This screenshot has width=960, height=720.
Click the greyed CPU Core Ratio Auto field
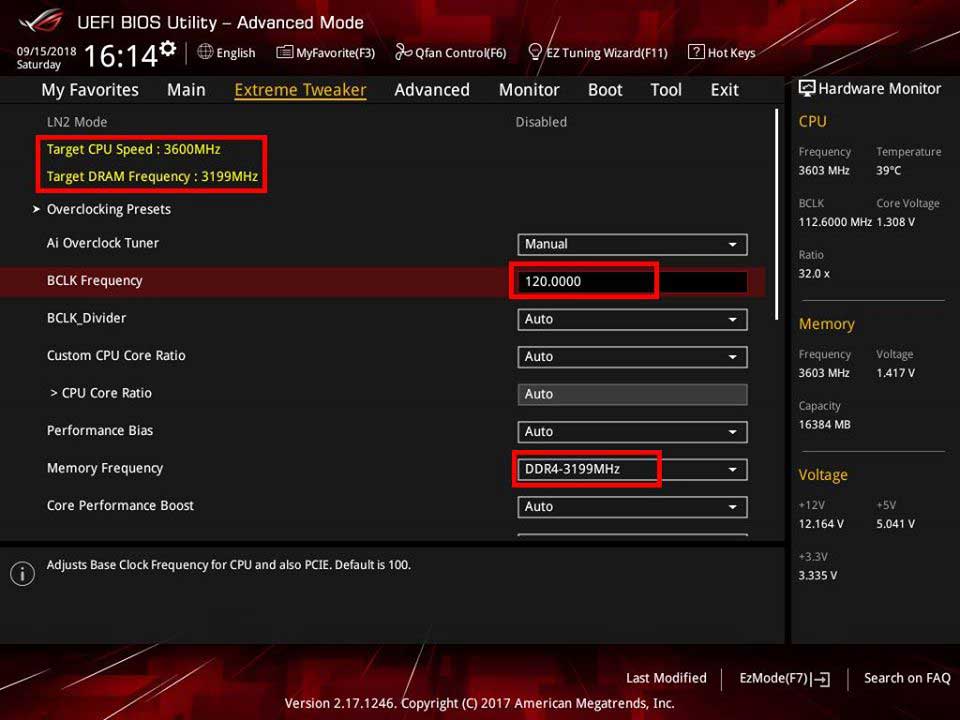pyautogui.click(x=632, y=394)
